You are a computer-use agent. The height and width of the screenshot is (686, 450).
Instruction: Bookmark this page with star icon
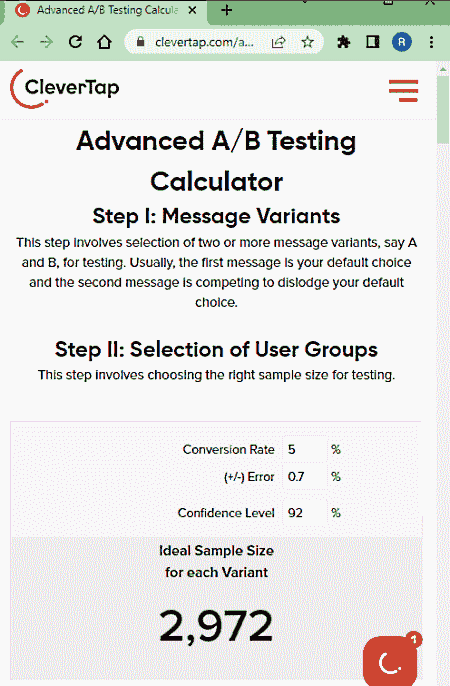[307, 42]
